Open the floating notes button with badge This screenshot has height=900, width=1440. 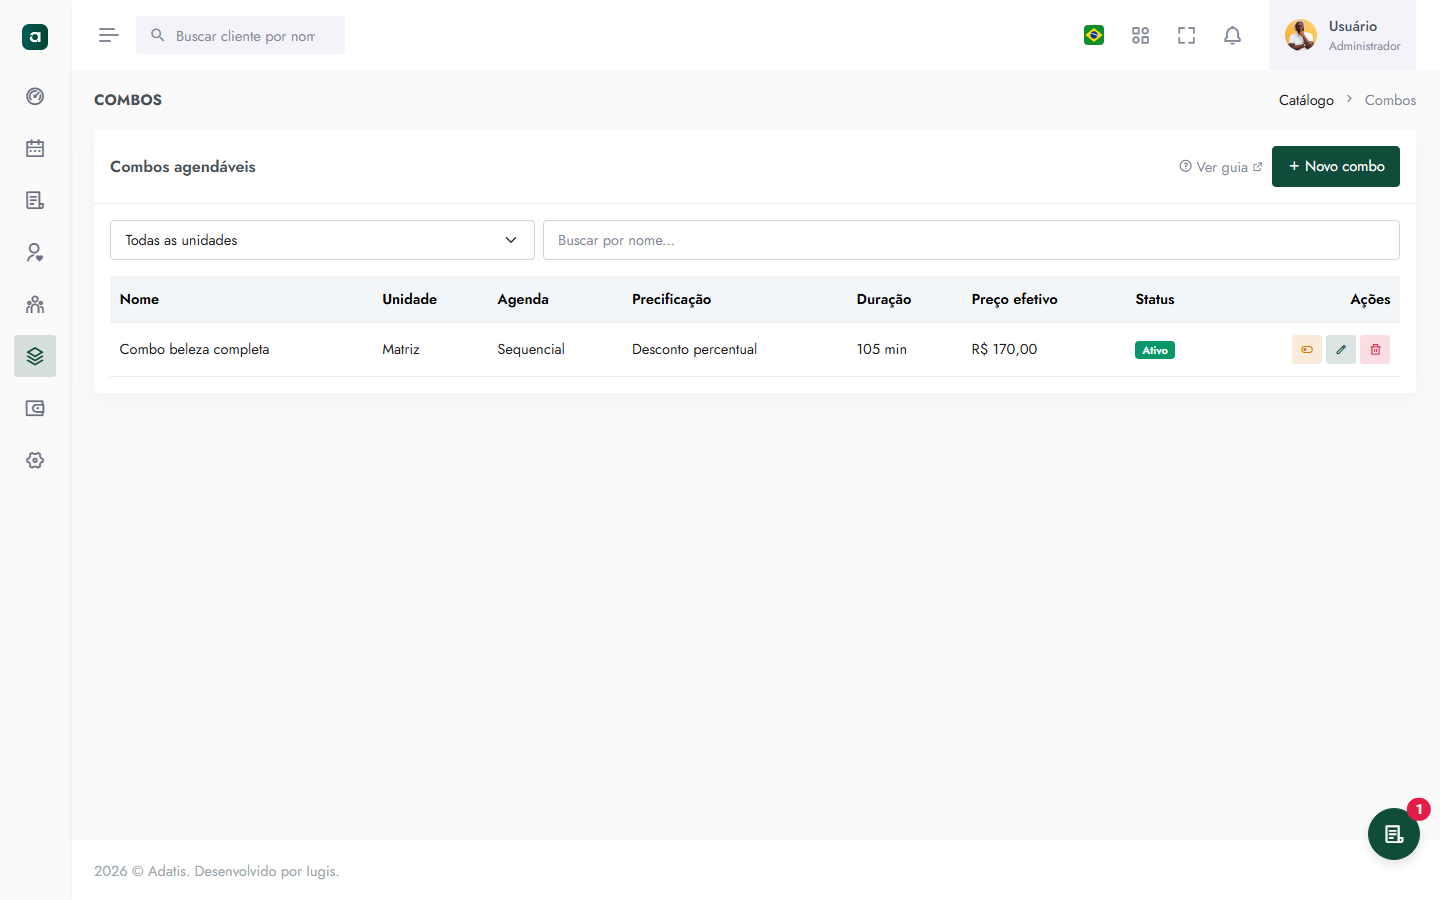pyautogui.click(x=1394, y=834)
